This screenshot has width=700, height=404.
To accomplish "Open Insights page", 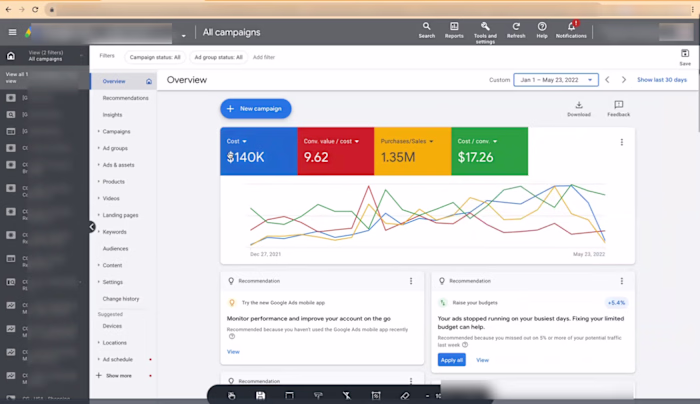I will click(112, 115).
